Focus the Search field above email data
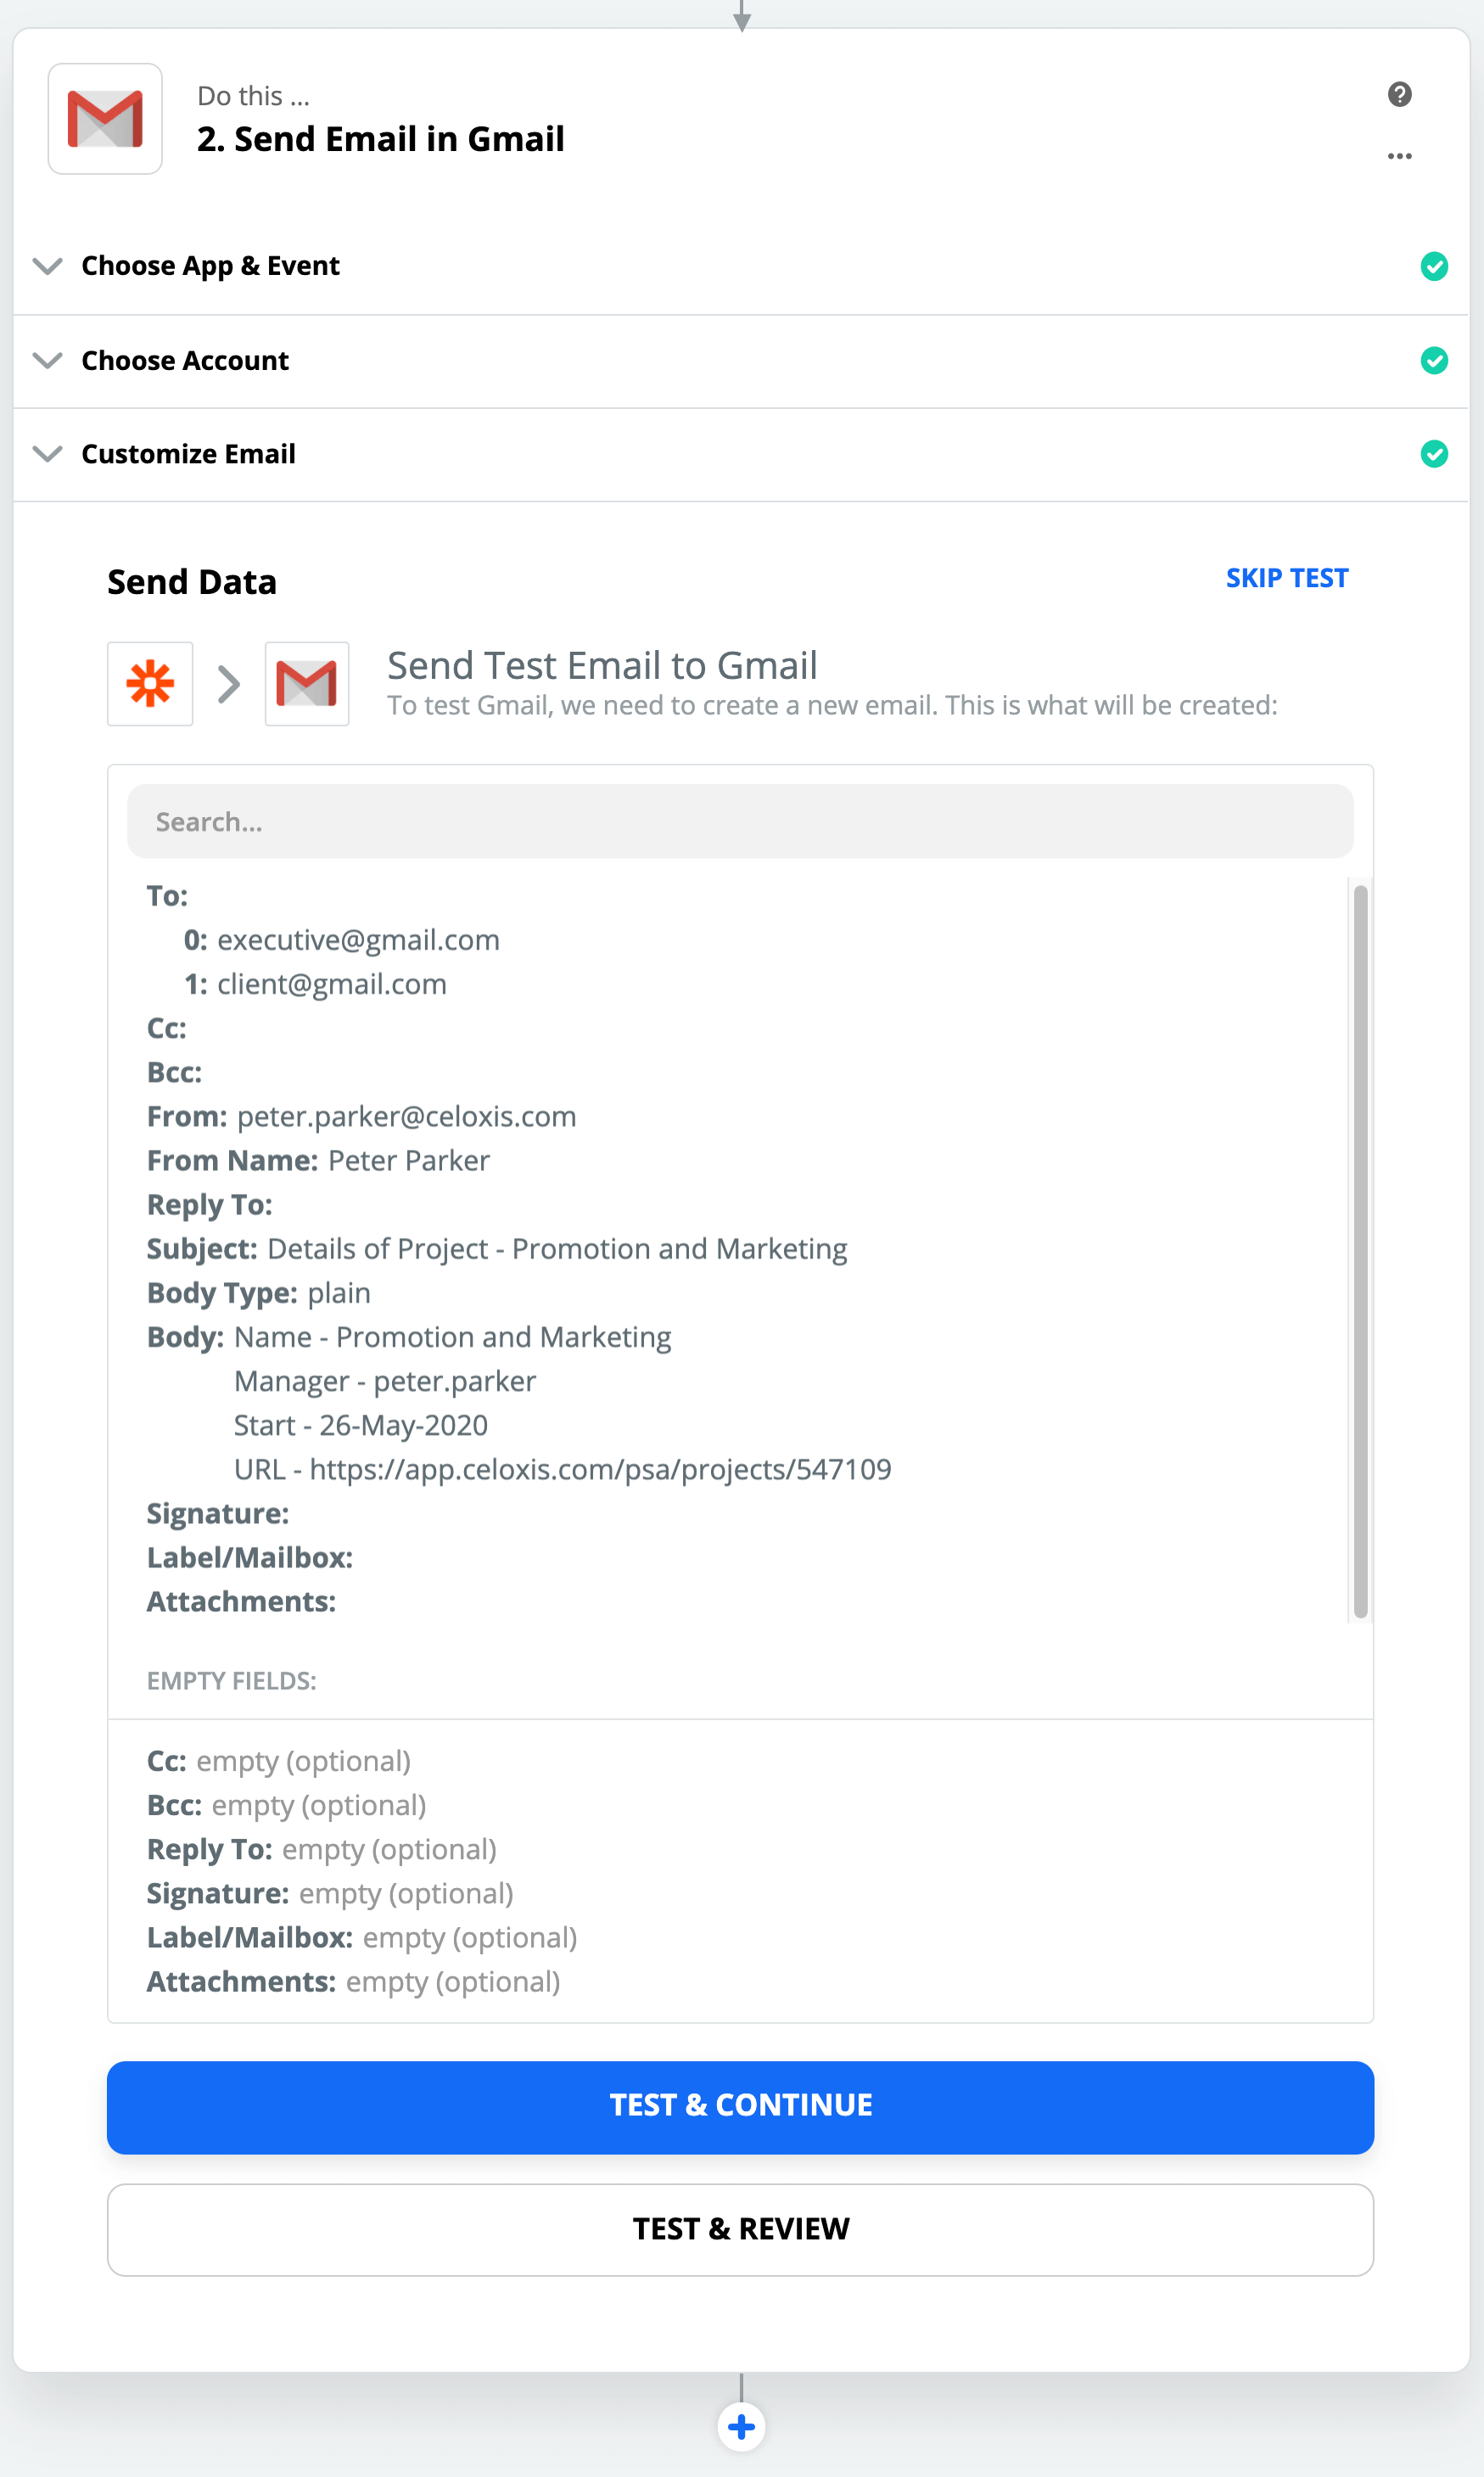Viewport: 1484px width, 2477px height. click(x=740, y=821)
